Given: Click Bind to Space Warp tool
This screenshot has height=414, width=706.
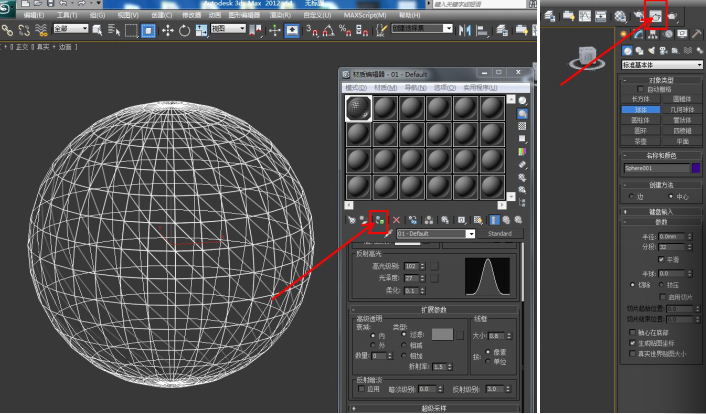Looking at the screenshot, I should click(41, 30).
